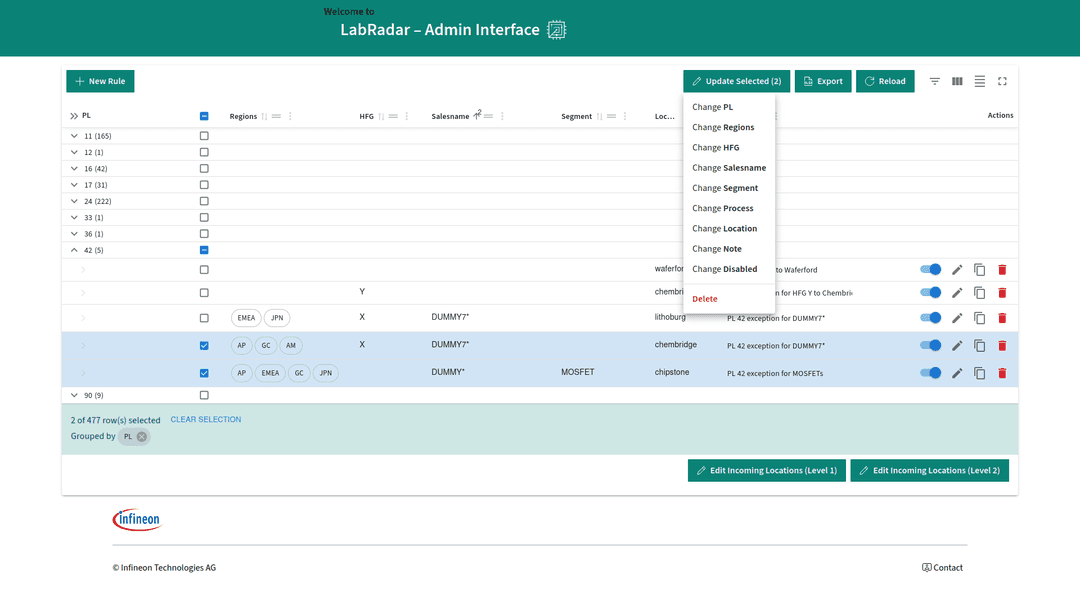
Task: Copy the HFG Y chembridge rule
Action: coord(979,293)
